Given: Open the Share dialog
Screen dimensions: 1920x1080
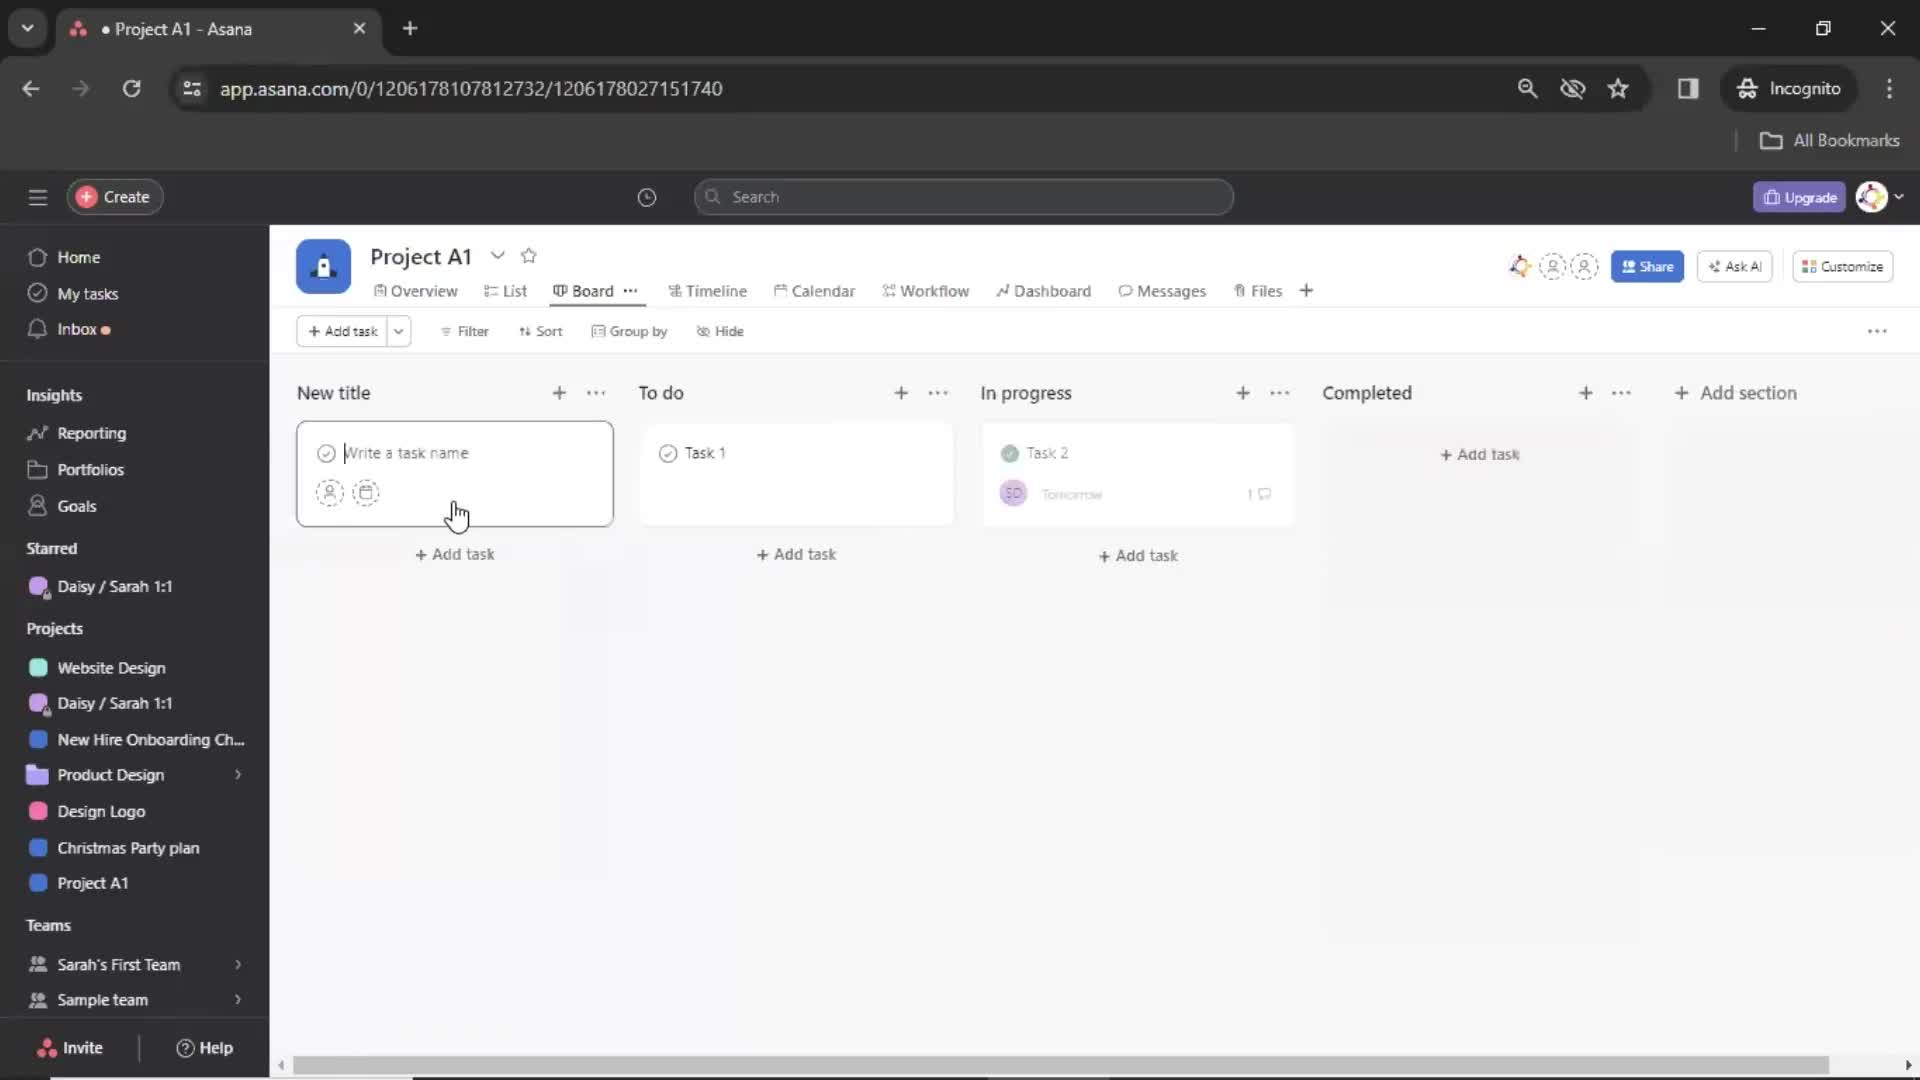Looking at the screenshot, I should click(1648, 266).
